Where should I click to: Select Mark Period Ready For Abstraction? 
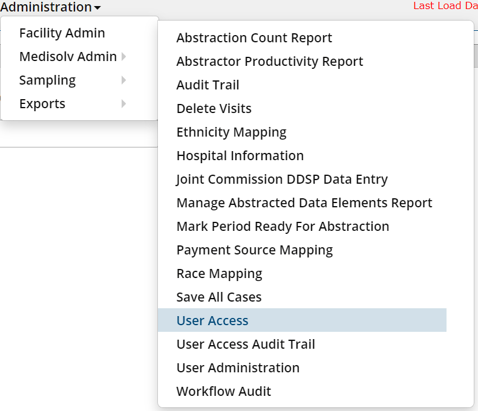(283, 226)
